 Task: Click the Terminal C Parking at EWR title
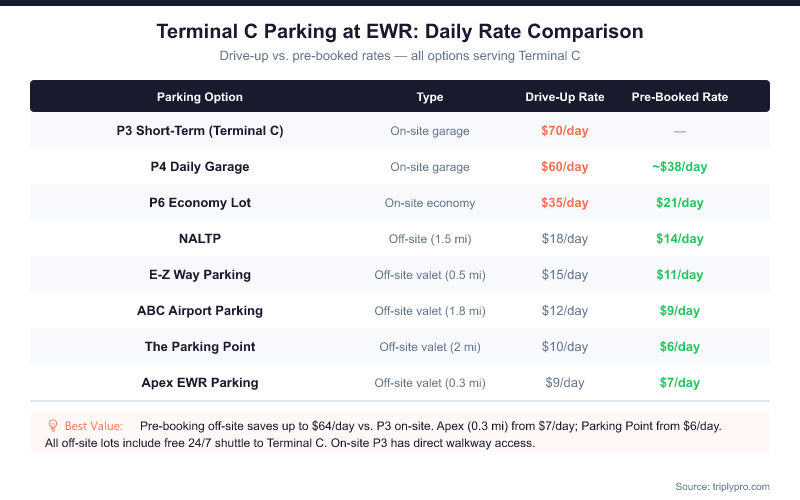(x=400, y=32)
